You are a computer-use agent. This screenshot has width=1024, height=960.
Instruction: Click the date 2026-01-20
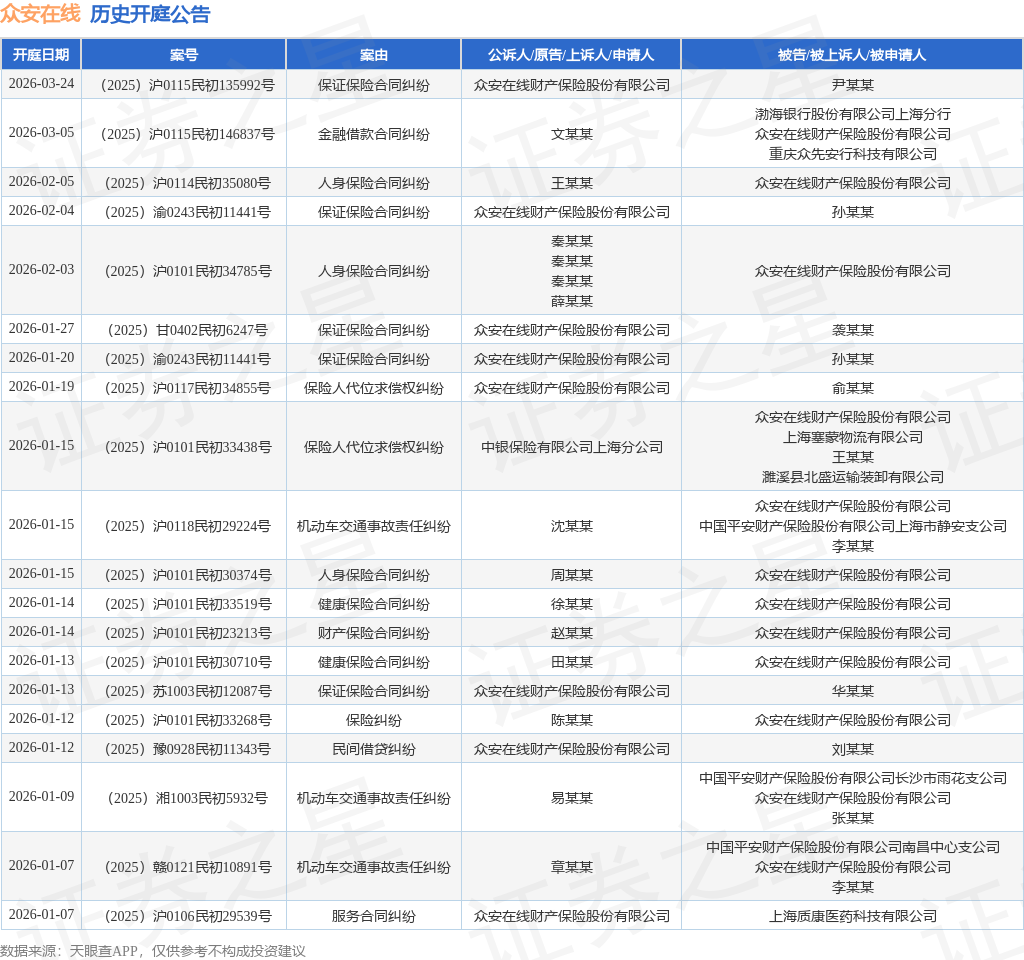[41, 358]
